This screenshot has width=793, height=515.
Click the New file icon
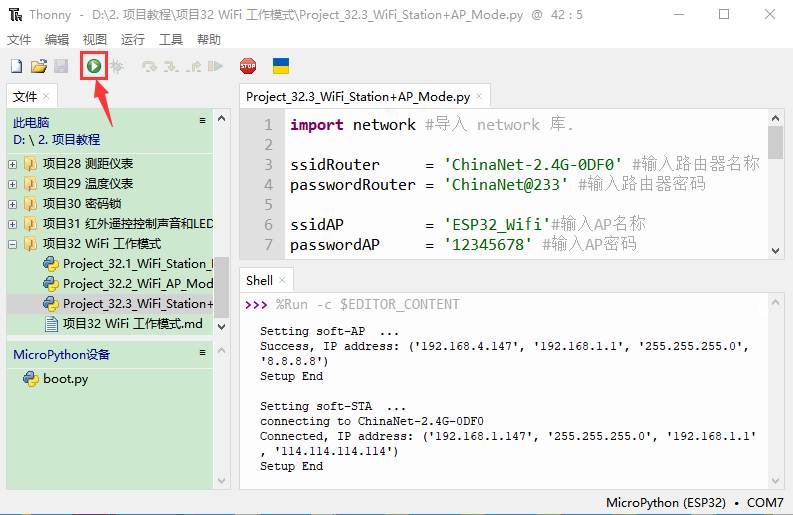pos(16,66)
